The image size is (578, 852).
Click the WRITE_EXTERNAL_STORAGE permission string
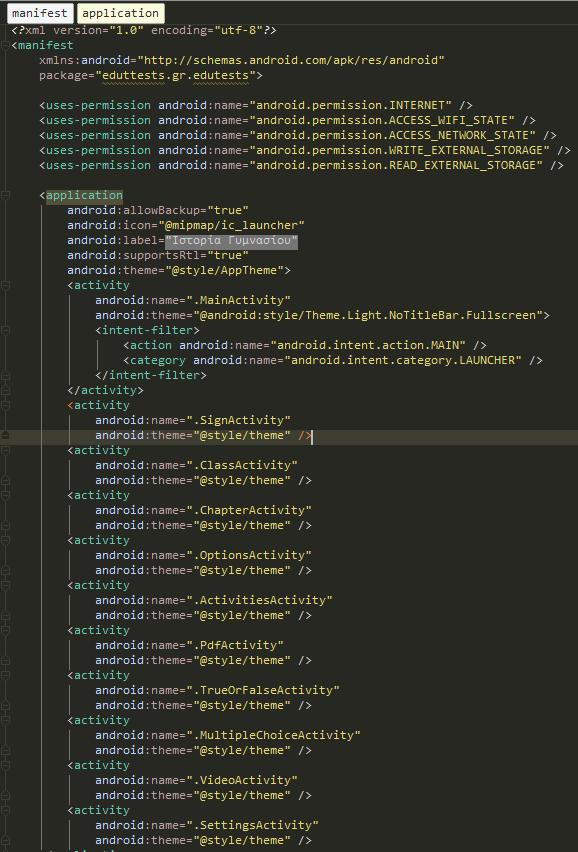pyautogui.click(x=399, y=150)
